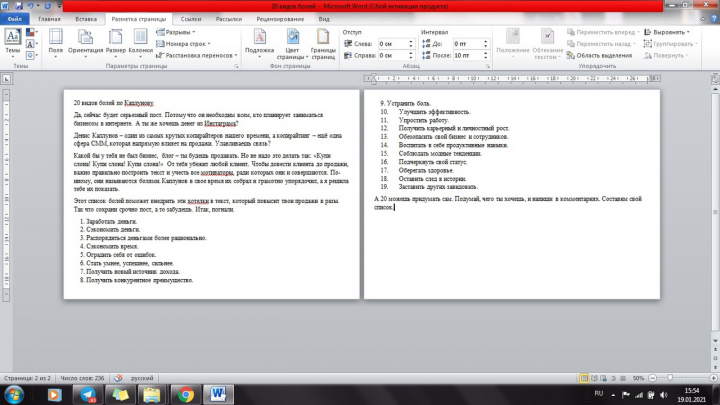The height and width of the screenshot is (405, 720).
Task: Open Абзац paragraph dialog launcher
Action: click(x=488, y=66)
